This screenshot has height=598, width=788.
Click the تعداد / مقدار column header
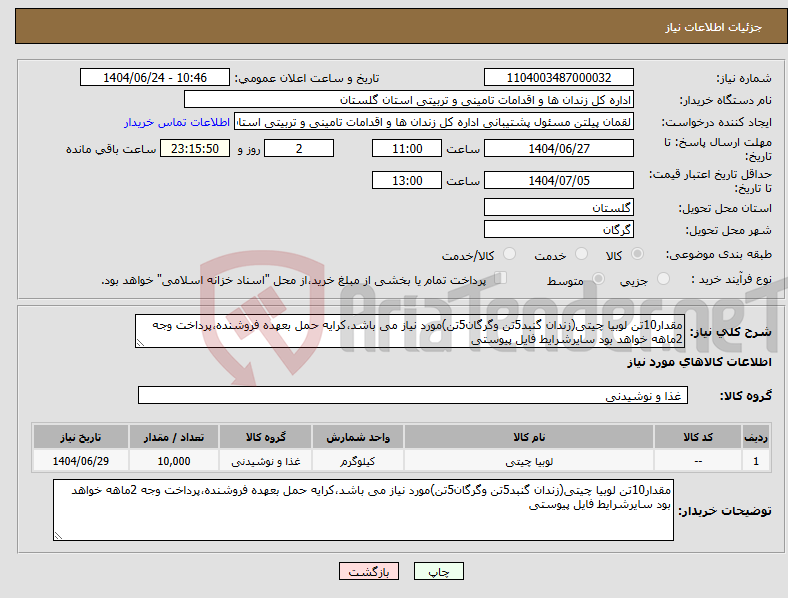point(174,437)
